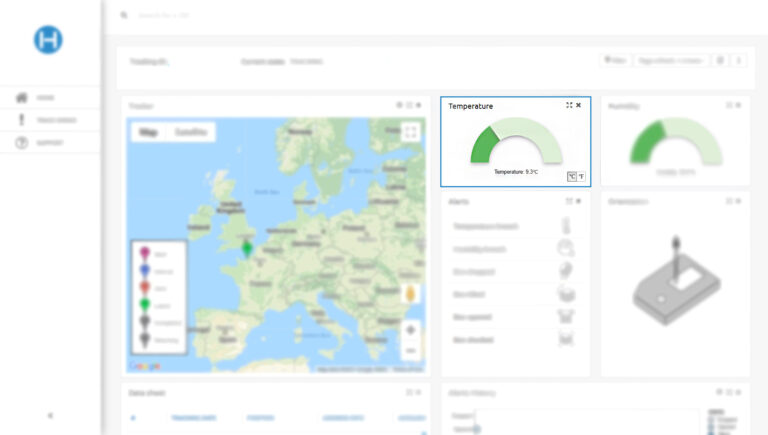Switch temperature unit to Fahrenheit

(581, 176)
